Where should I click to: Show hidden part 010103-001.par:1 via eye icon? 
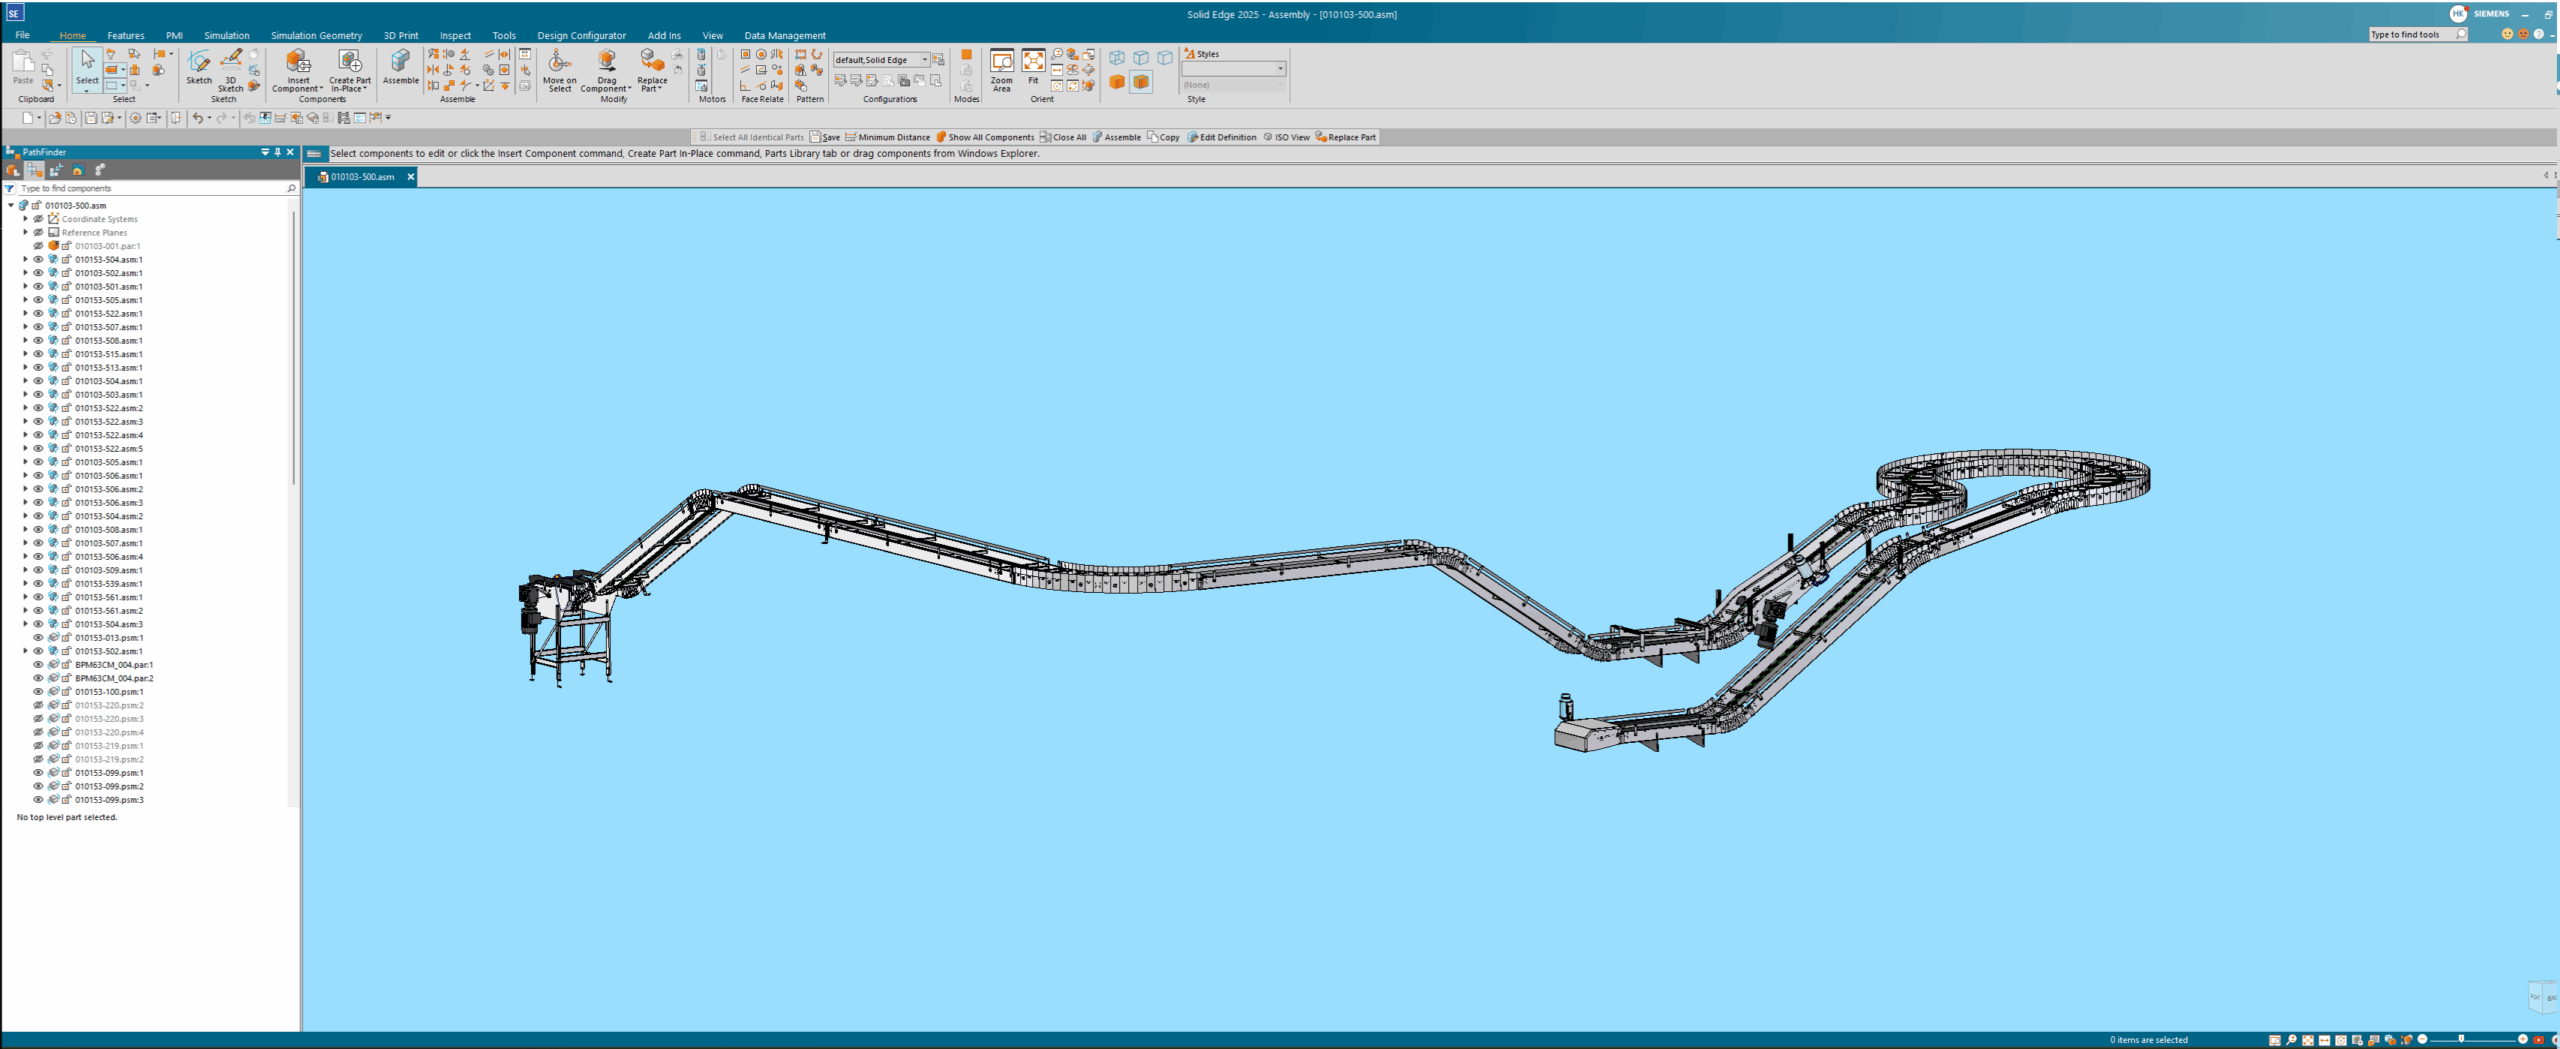click(x=39, y=246)
